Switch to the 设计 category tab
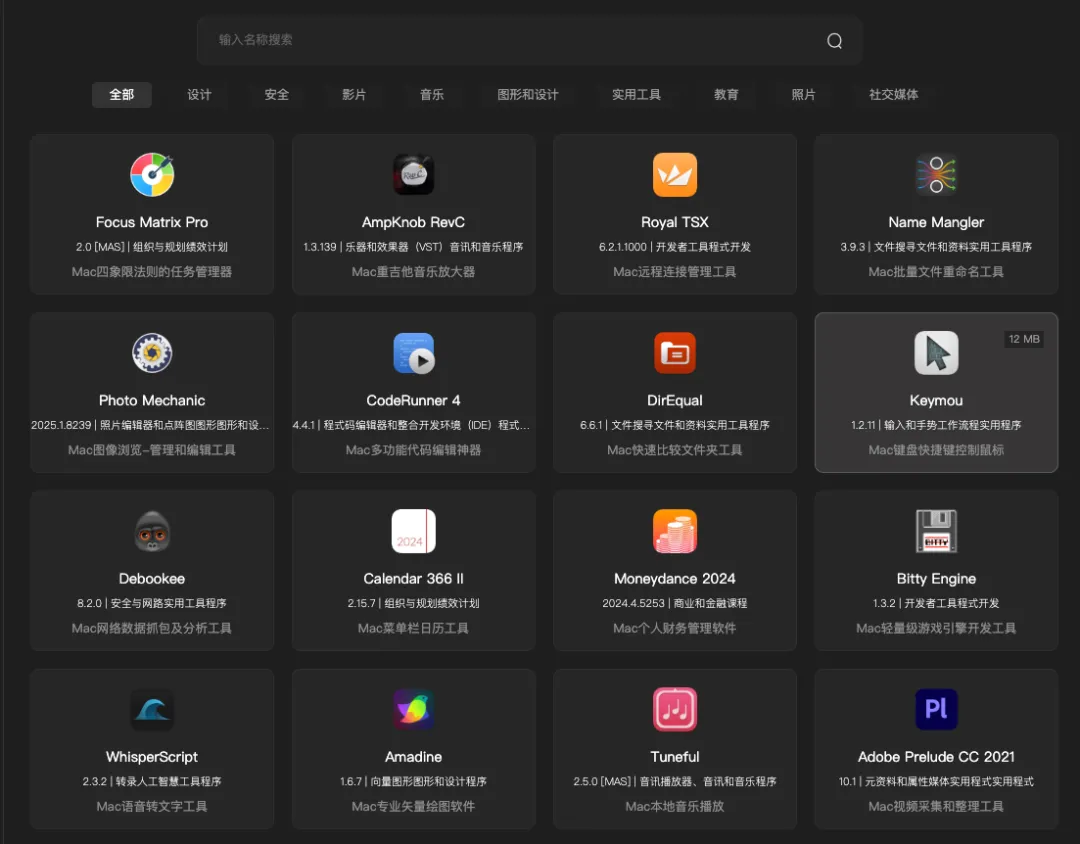Image resolution: width=1080 pixels, height=844 pixels. pos(199,94)
